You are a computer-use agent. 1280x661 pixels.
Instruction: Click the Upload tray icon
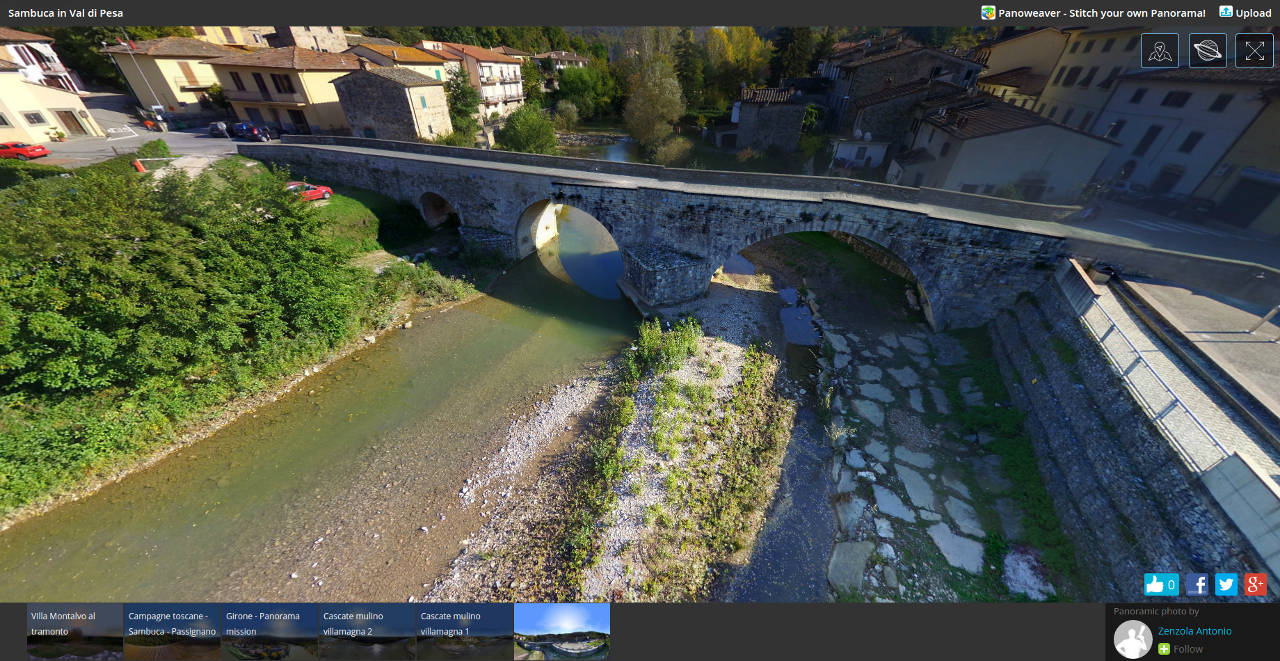[1226, 12]
